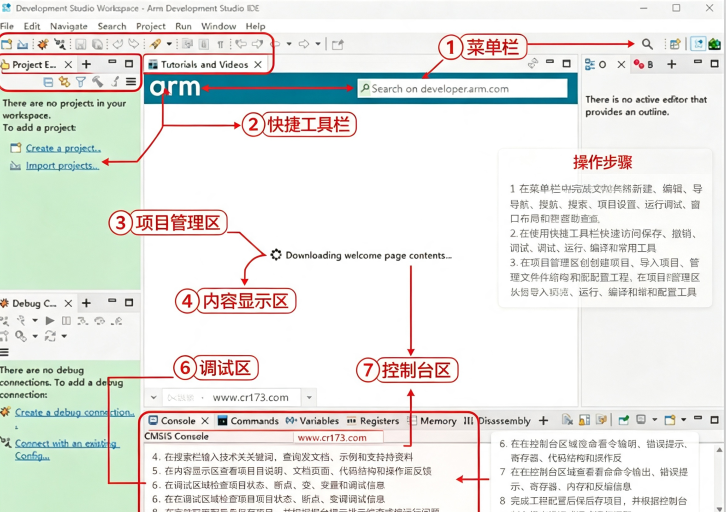
Task: Close the Project Explorer tab
Action: [68, 65]
